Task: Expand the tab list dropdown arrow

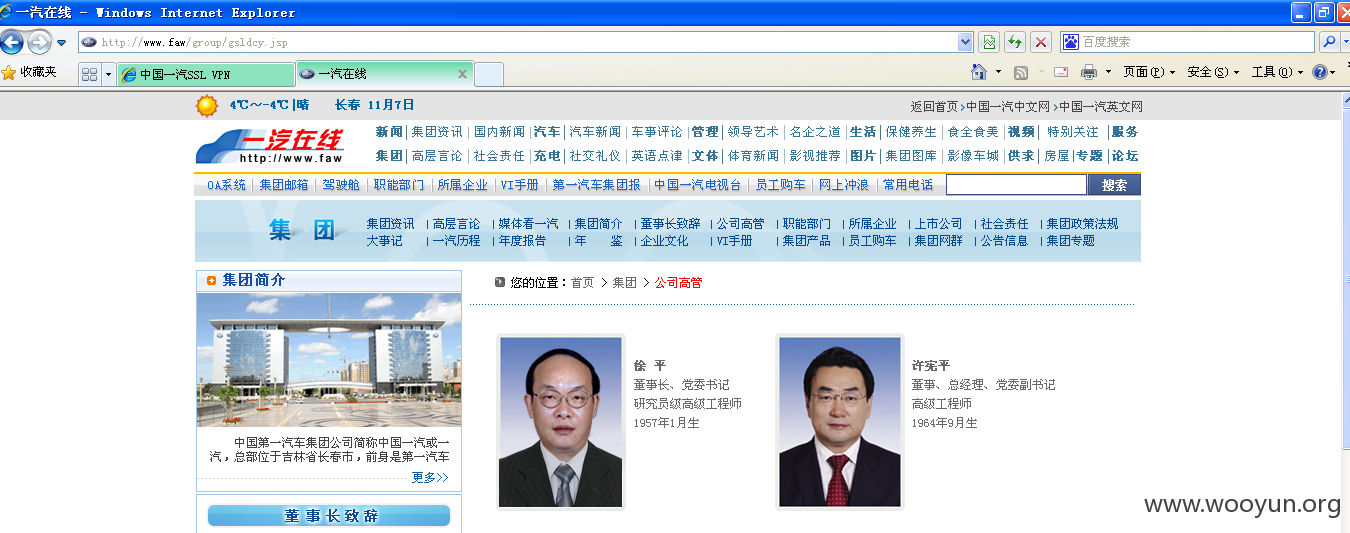Action: tap(108, 74)
